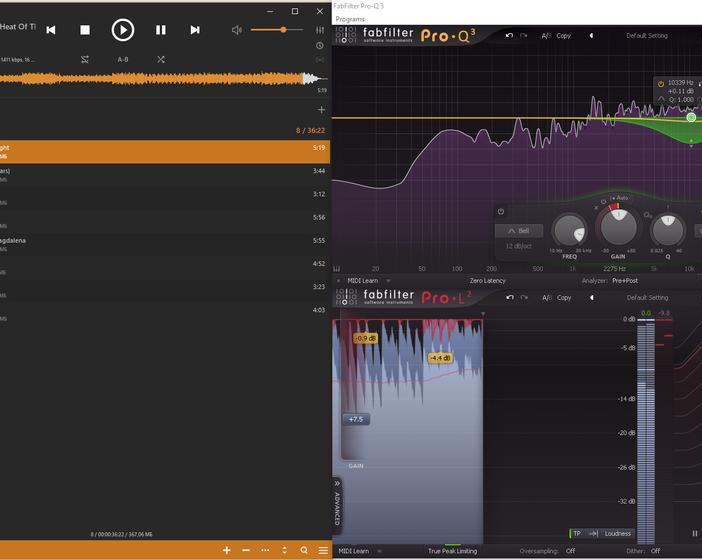Search playlist using magnifier icon
The image size is (702, 560).
[x=304, y=550]
